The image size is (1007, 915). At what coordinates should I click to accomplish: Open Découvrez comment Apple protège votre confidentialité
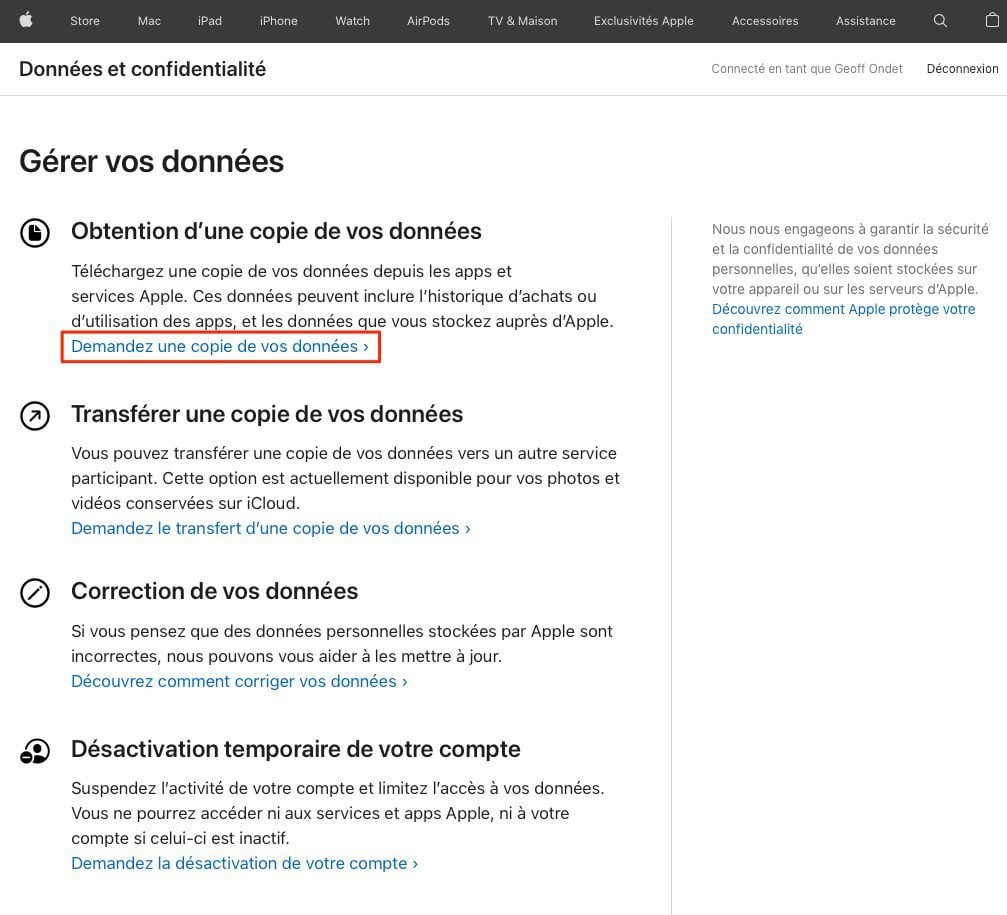pyautogui.click(x=843, y=319)
